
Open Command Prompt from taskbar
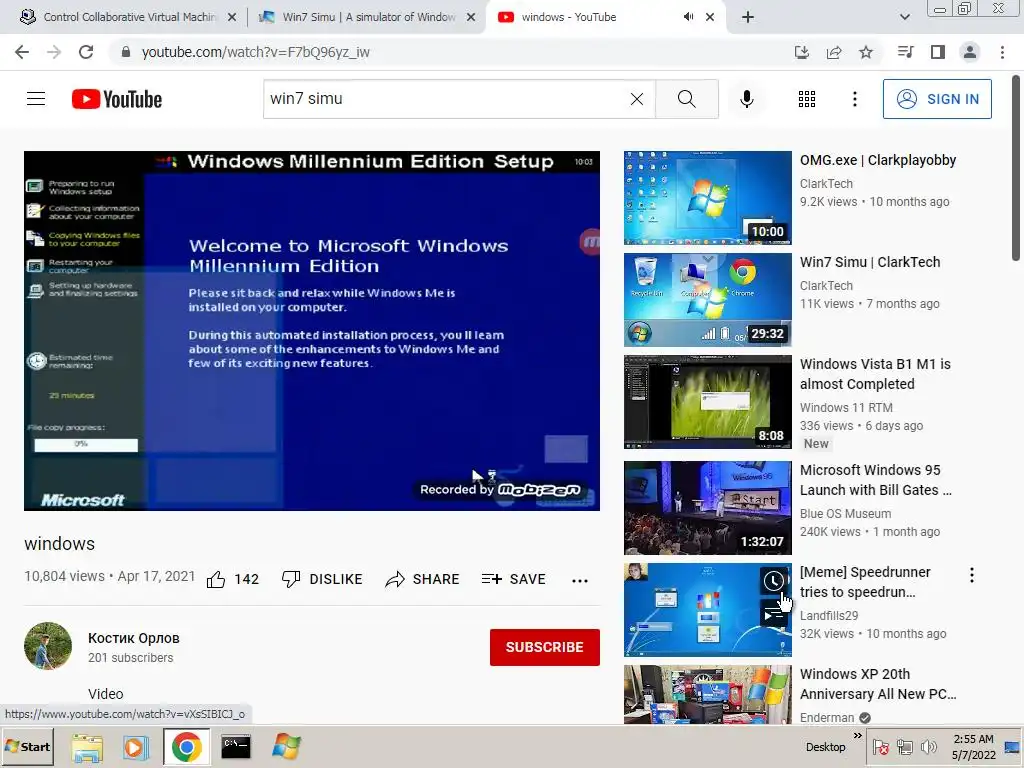pos(236,746)
